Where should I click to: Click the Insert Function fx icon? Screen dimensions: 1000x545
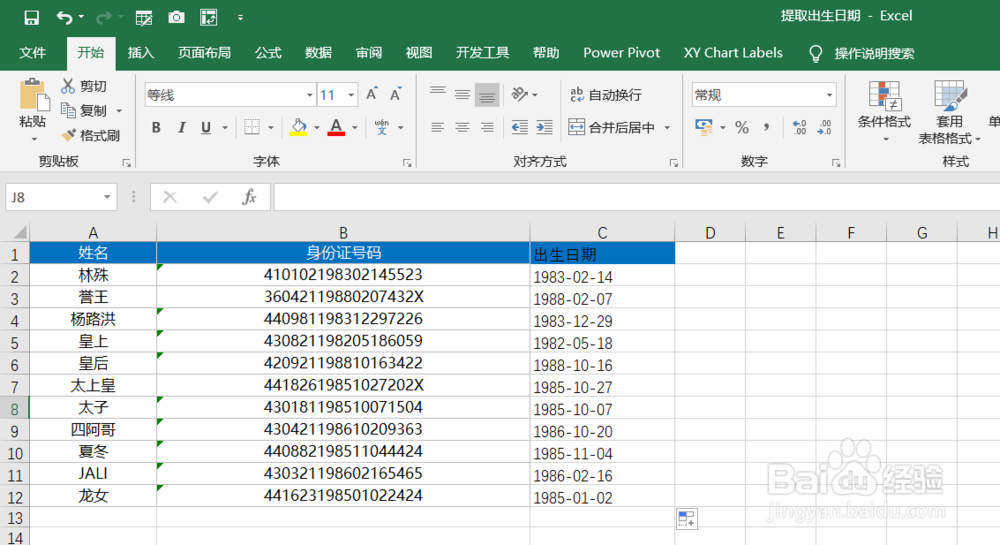249,197
